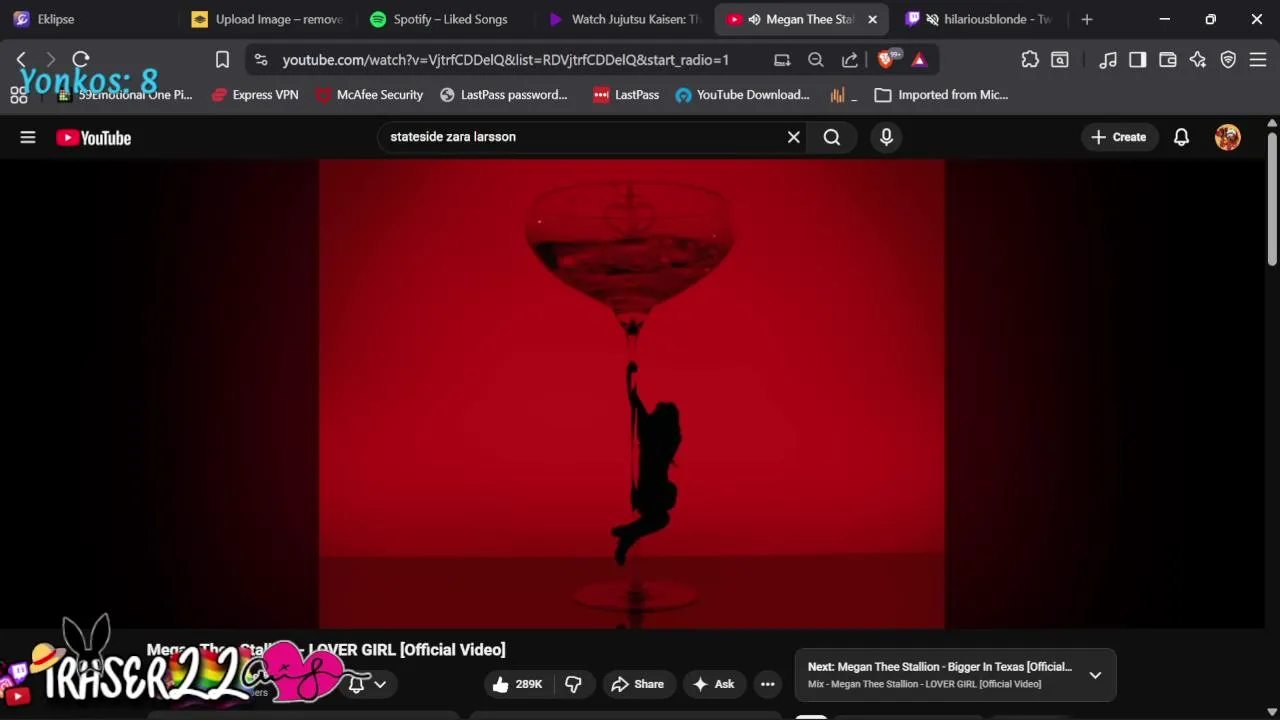Click the Ask button
Screen dimensions: 1280x720
click(714, 684)
